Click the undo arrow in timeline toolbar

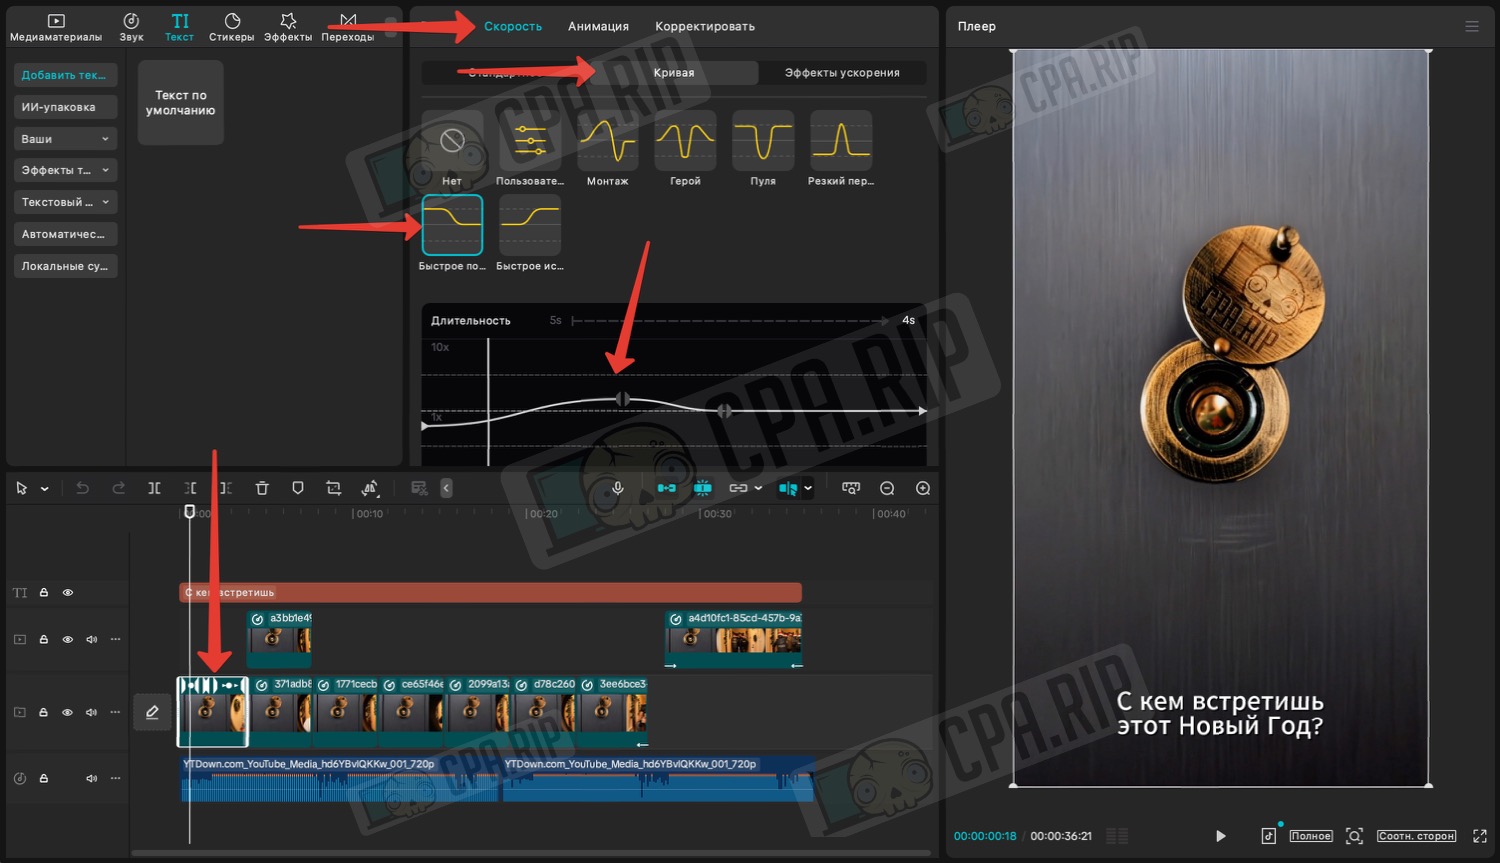coord(83,488)
